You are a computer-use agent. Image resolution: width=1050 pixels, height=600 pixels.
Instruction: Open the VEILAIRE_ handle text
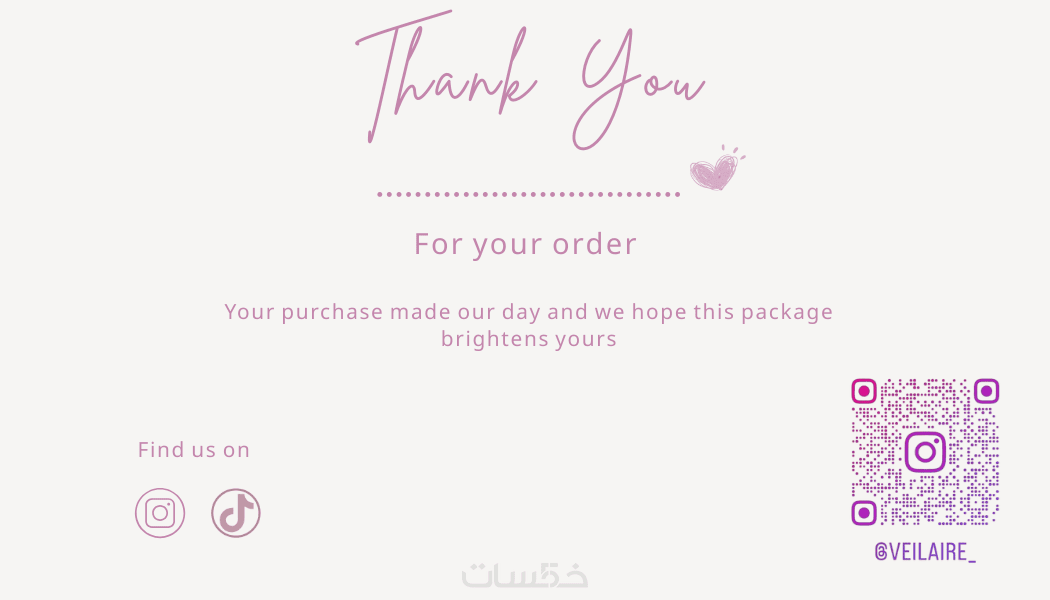933,552
